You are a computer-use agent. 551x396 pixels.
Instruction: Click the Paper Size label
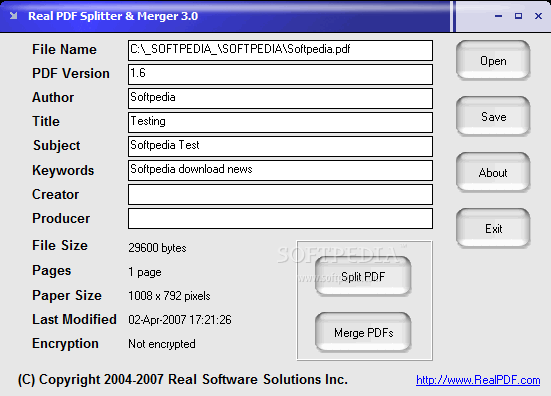point(67,296)
